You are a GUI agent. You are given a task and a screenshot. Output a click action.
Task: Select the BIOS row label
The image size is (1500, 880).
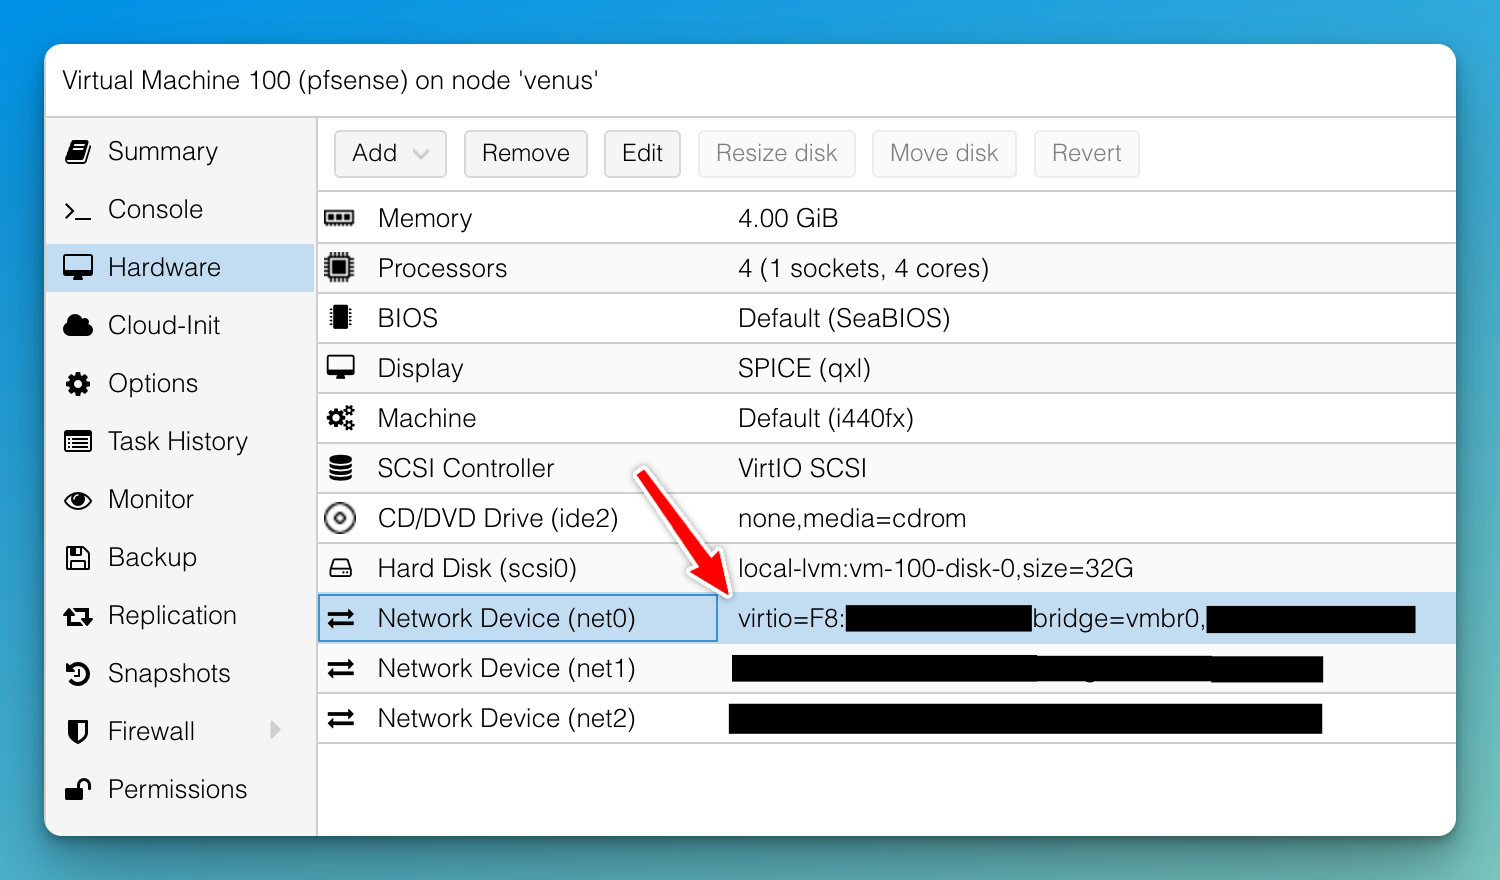(408, 319)
